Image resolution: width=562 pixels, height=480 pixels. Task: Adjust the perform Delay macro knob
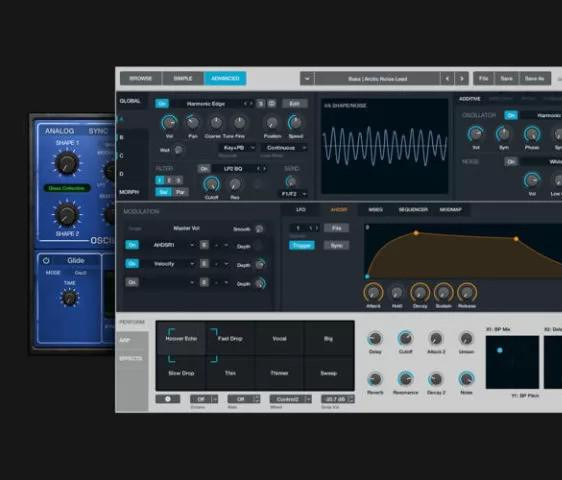(375, 338)
